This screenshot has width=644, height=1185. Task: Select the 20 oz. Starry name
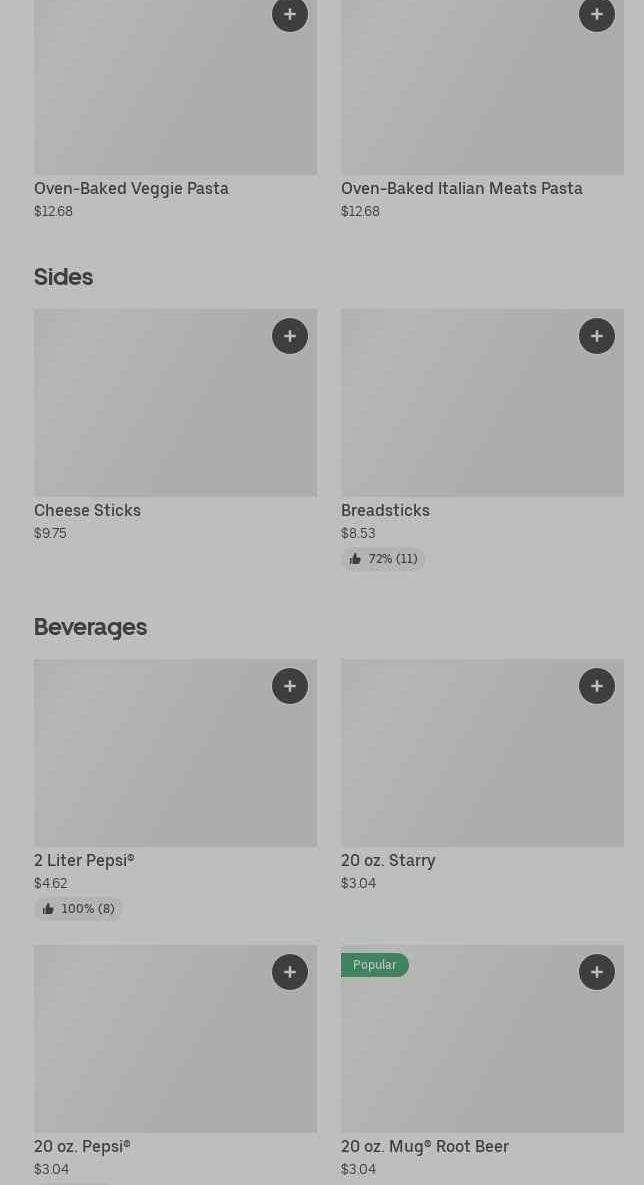point(388,860)
